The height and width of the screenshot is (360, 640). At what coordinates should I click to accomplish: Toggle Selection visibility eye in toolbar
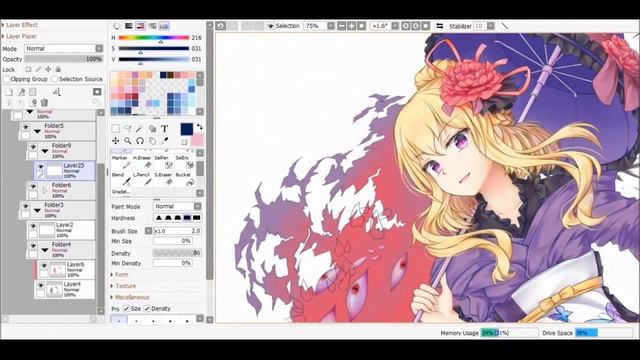[x=271, y=26]
